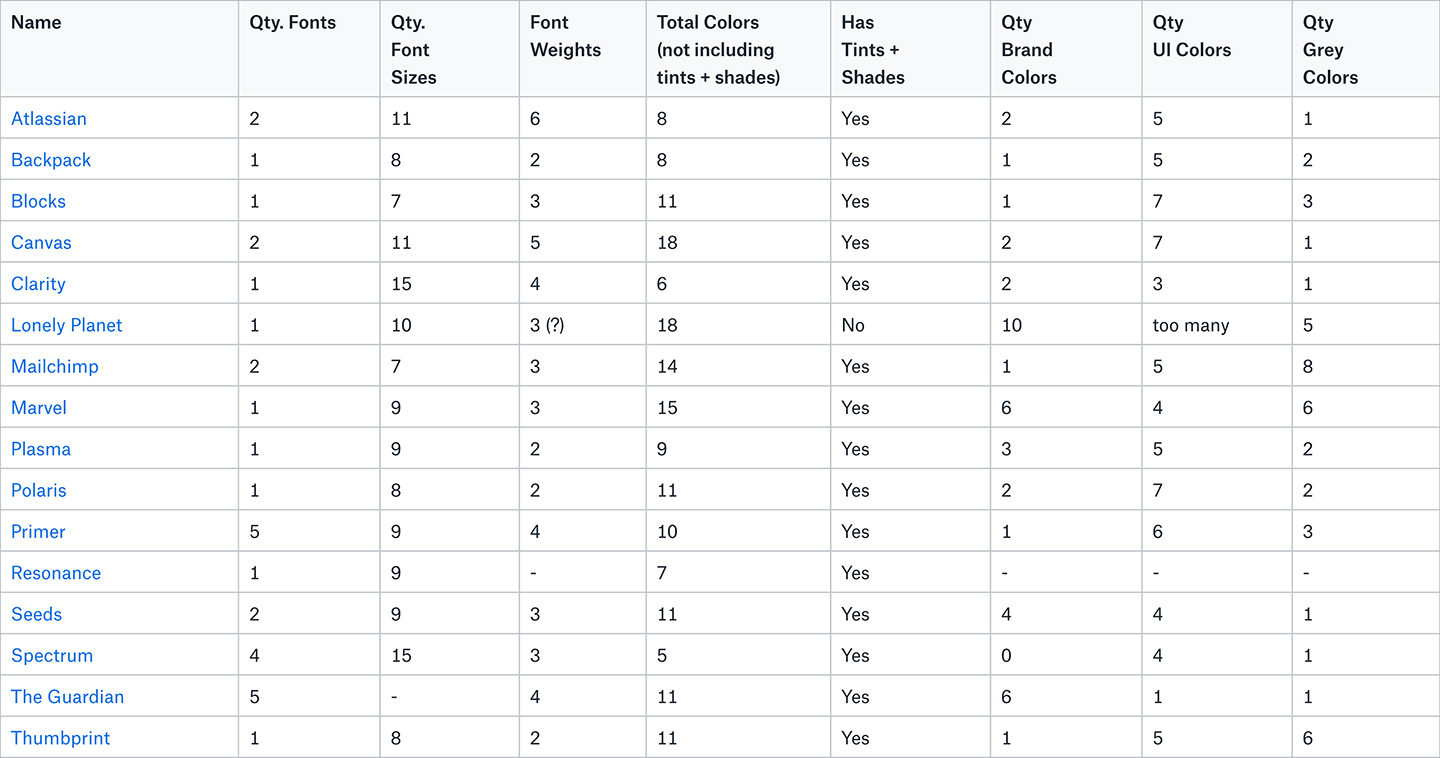Viewport: 1440px width, 758px height.
Task: Open the Canvas design system link
Action: [x=41, y=242]
